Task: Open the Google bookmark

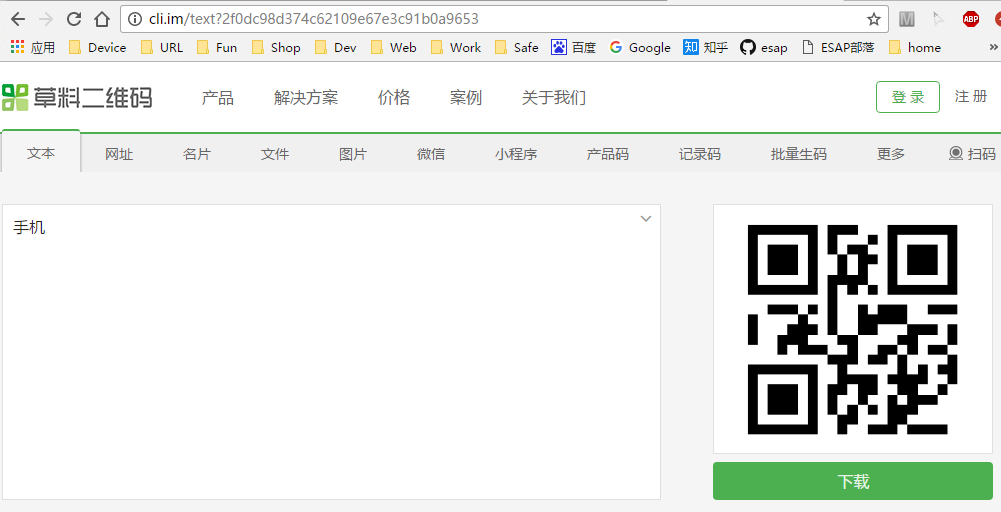Action: tap(640, 47)
